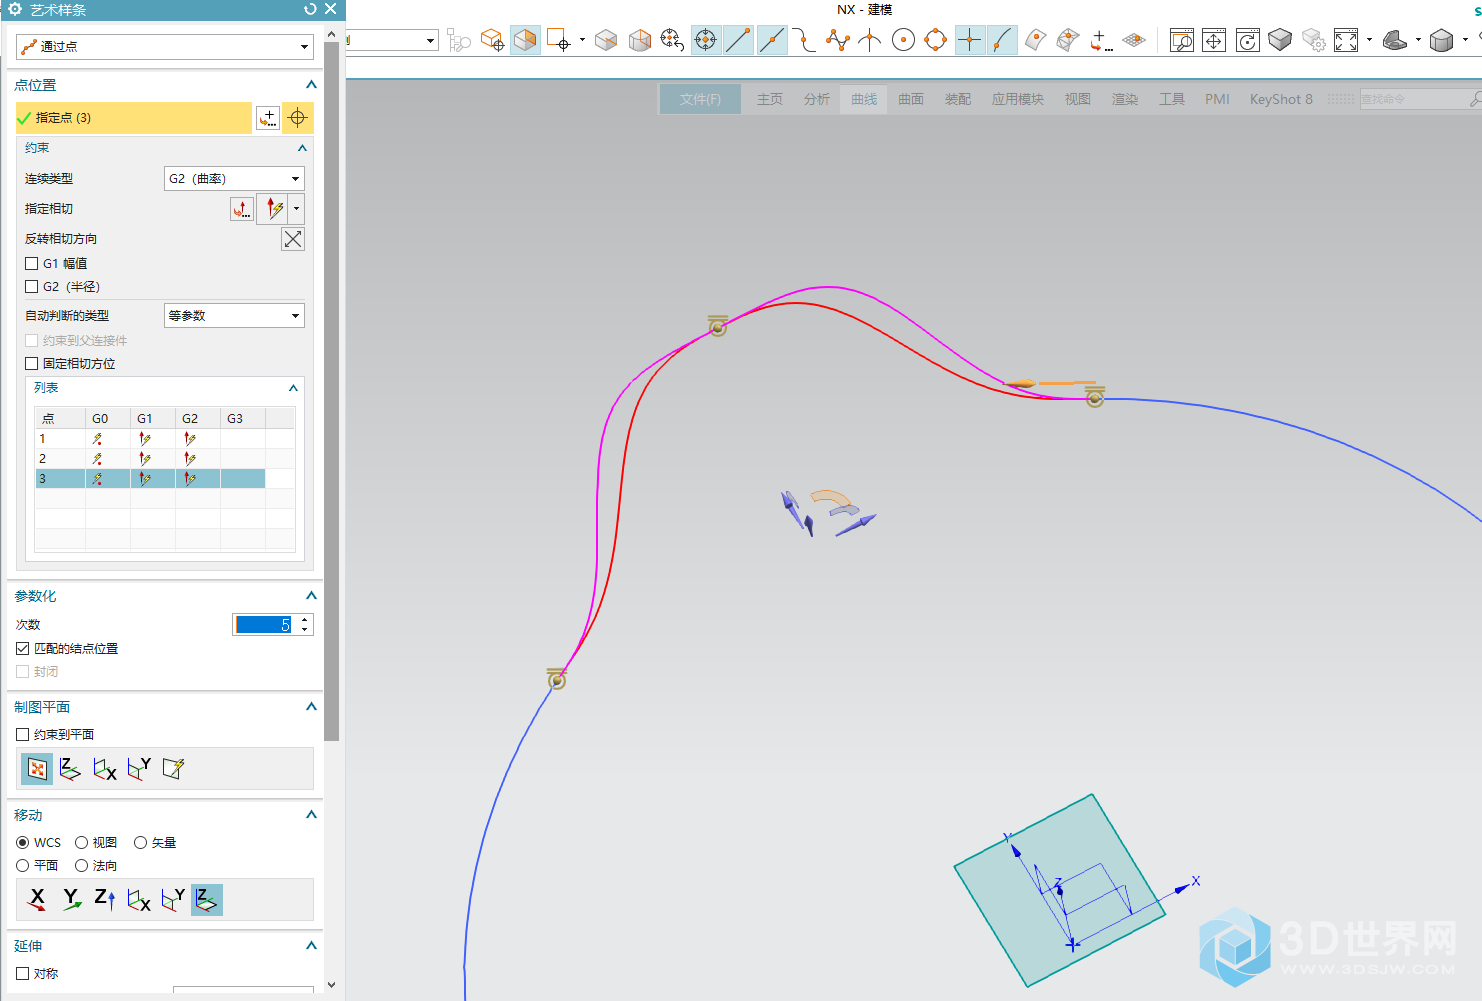Select the XC-ZC plane icon in 制图平面
This screenshot has height=1001, width=1482.
pos(138,769)
